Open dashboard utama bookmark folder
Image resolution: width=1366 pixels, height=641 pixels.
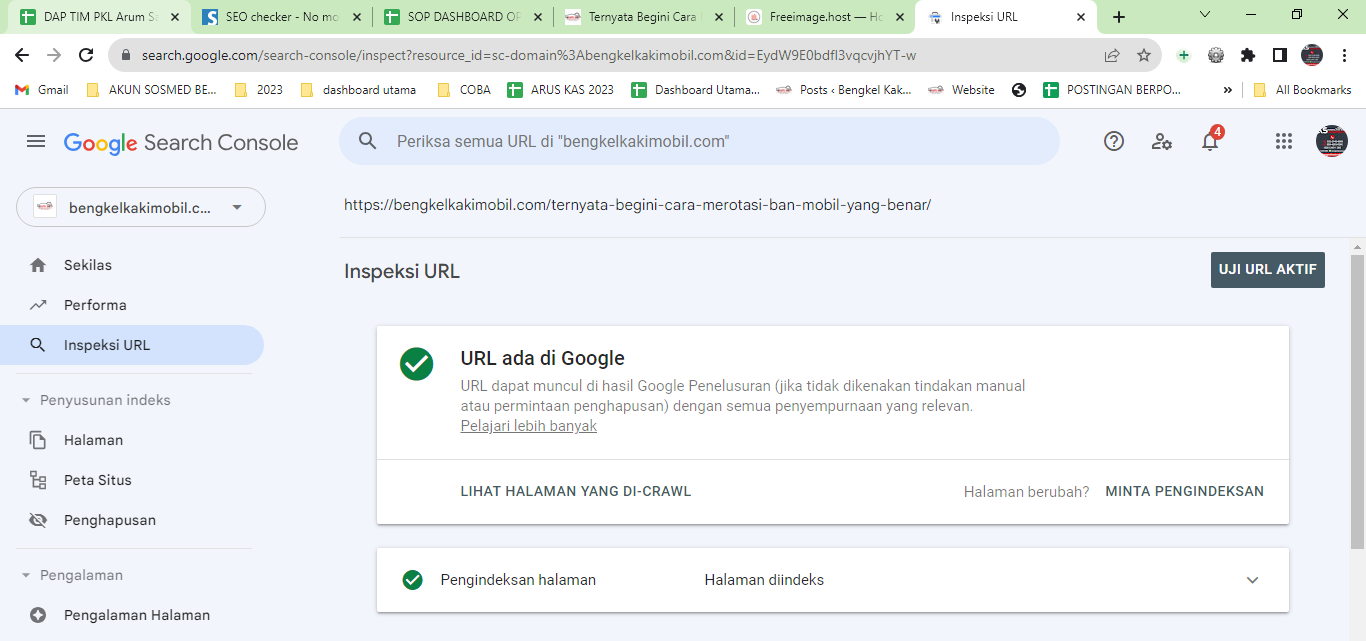pos(358,90)
